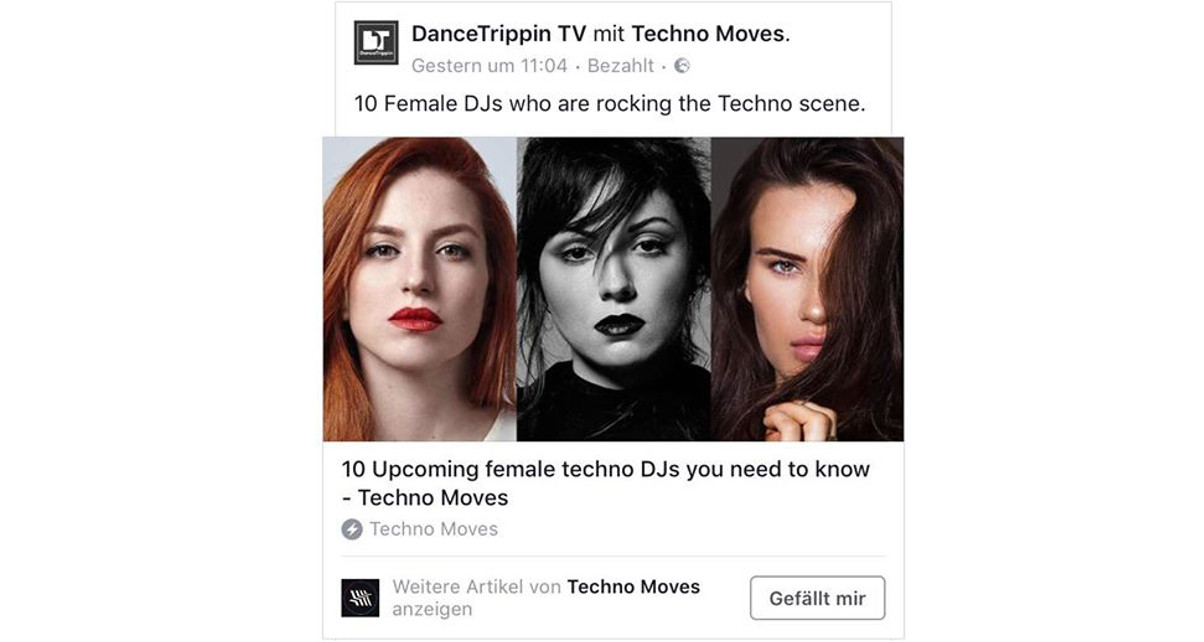Click the globe public-audience icon
This screenshot has height=642, width=1204.
tap(682, 66)
